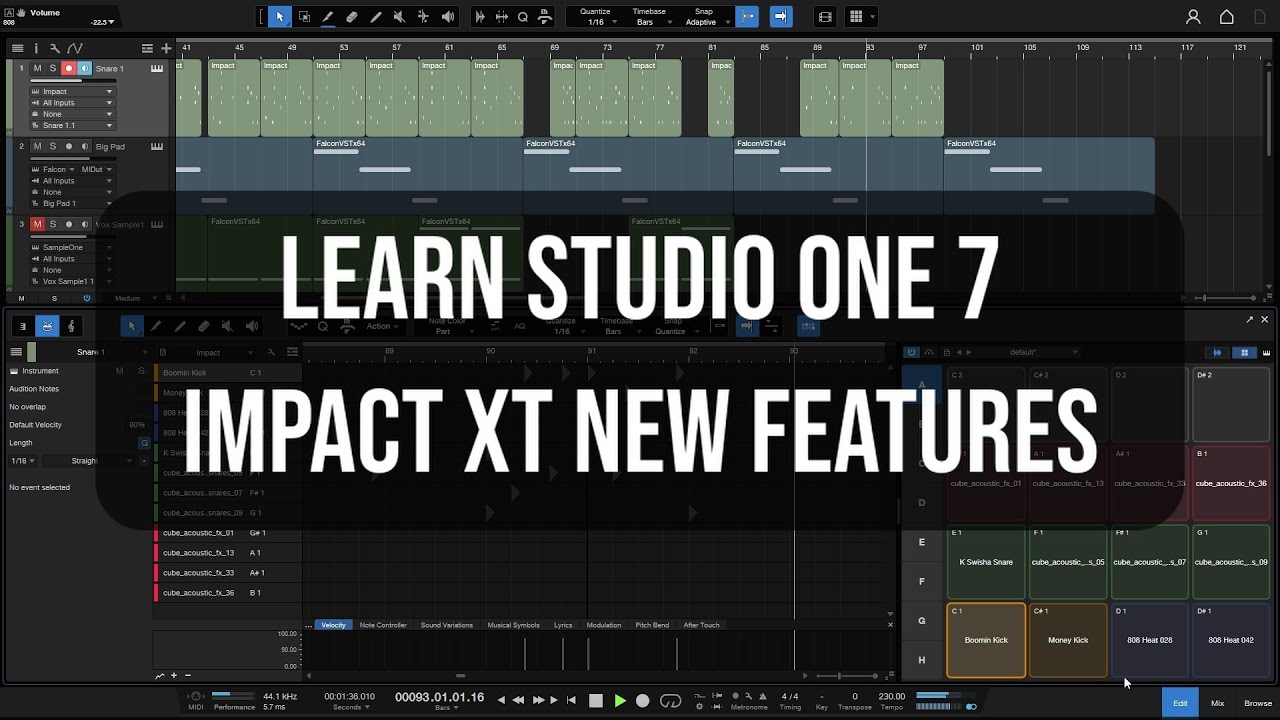Click the stop button in transport
This screenshot has width=1280, height=720.
[x=596, y=701]
